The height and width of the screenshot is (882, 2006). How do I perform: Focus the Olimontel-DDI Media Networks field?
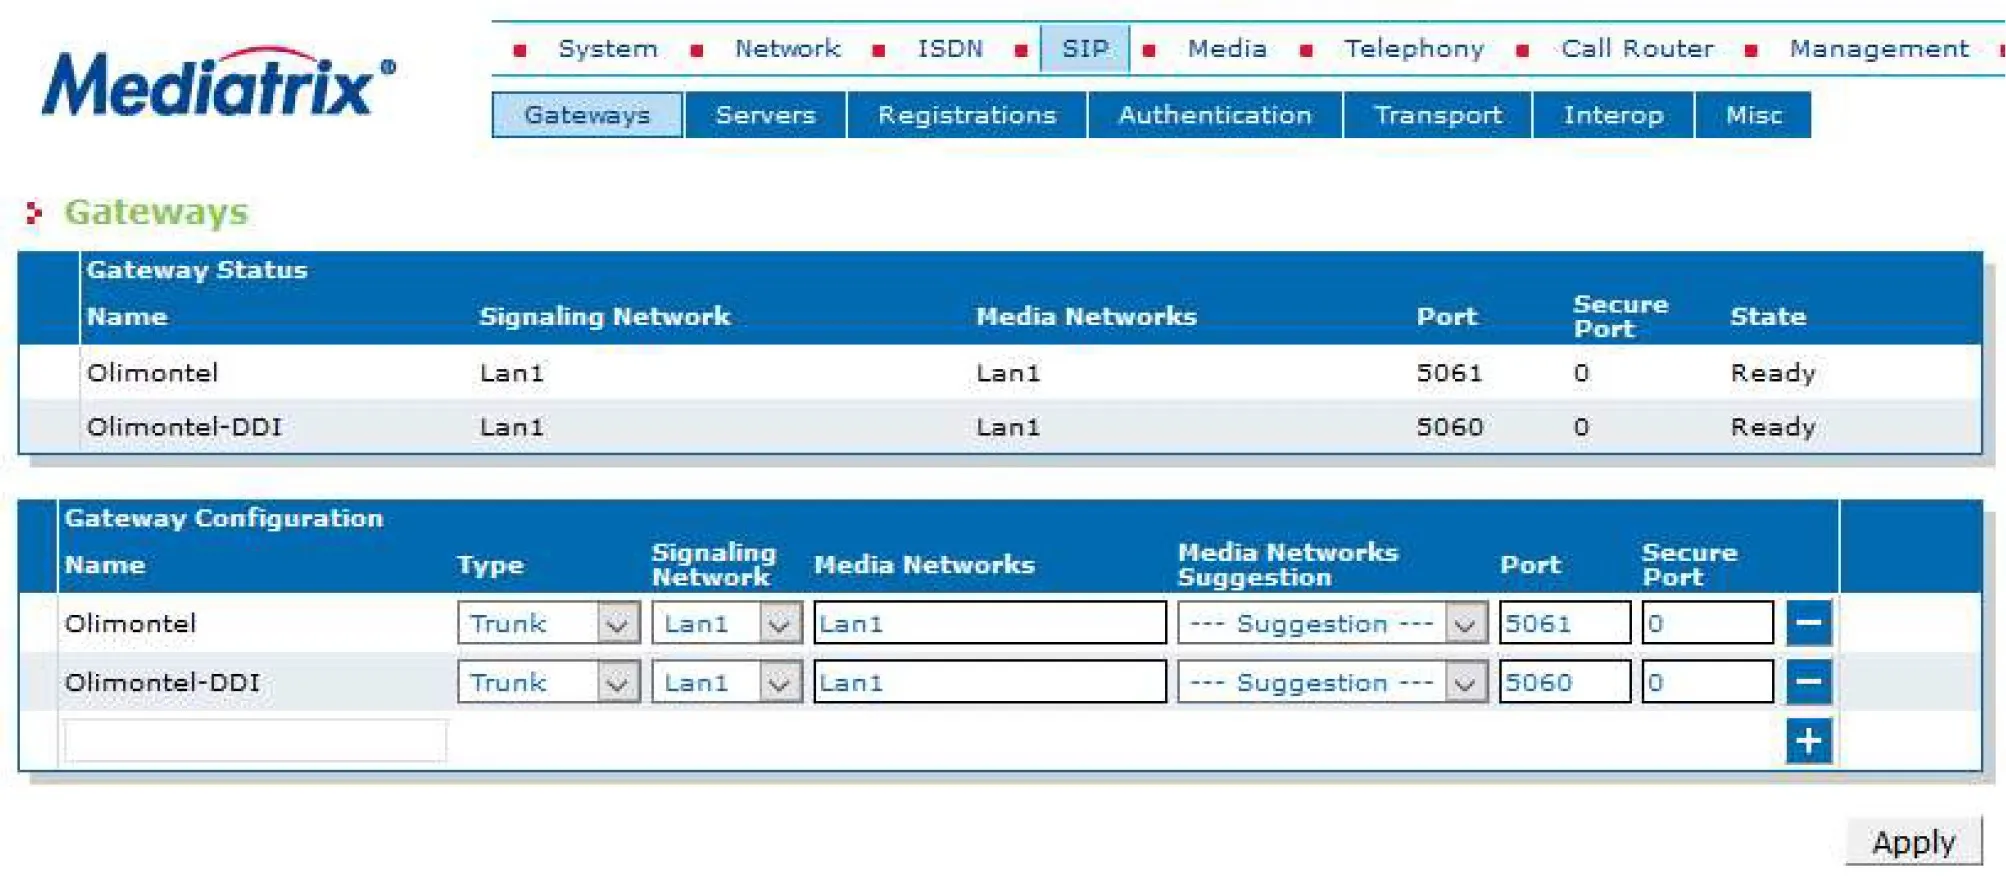click(989, 683)
